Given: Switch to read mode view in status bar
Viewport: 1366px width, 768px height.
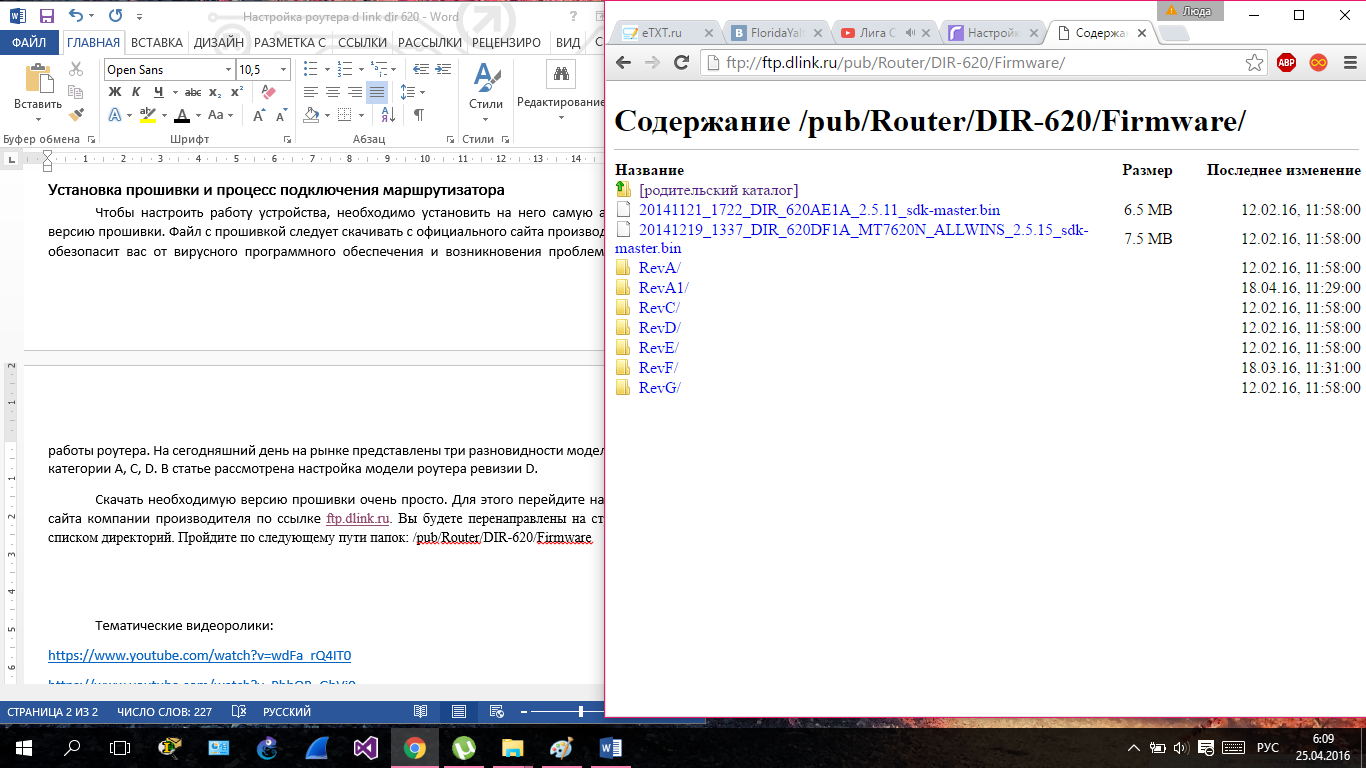Looking at the screenshot, I should (421, 712).
